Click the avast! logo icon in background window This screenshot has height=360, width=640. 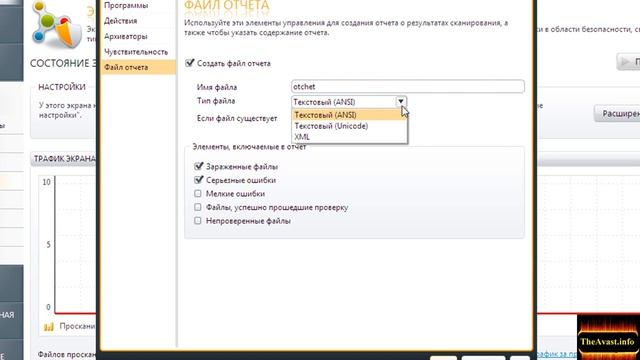coord(57,24)
